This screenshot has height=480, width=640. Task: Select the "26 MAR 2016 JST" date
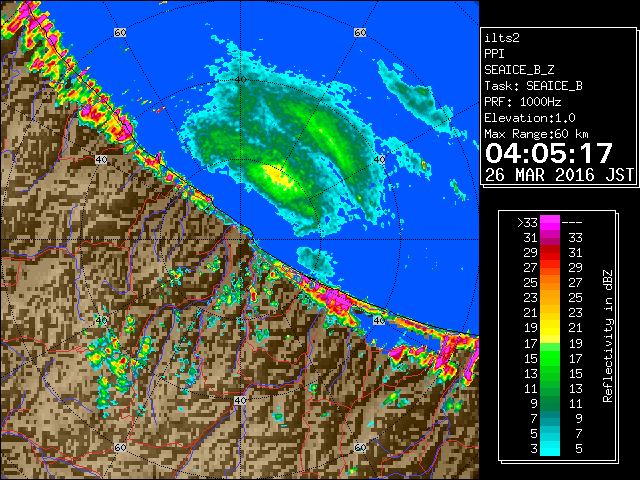[x=559, y=175]
